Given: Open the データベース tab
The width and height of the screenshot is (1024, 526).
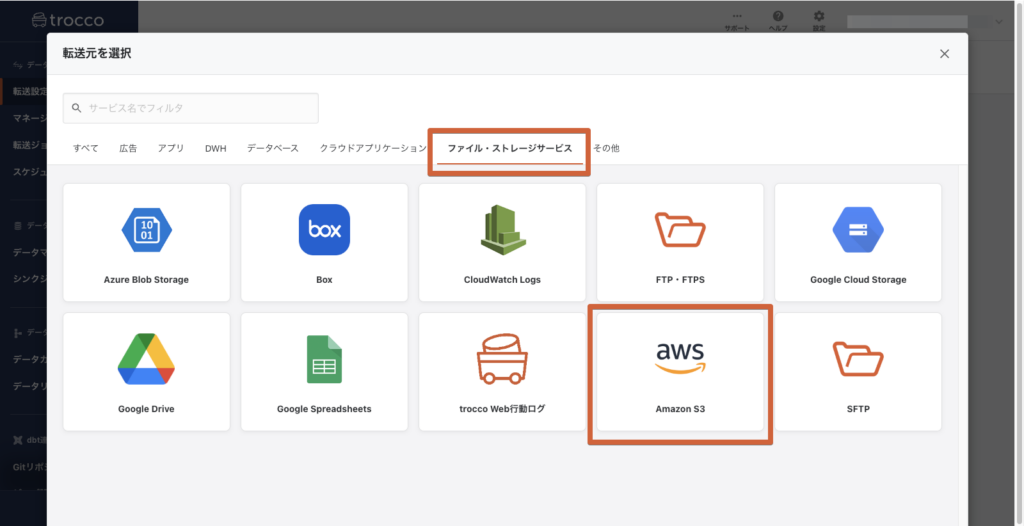Looking at the screenshot, I should 272,148.
